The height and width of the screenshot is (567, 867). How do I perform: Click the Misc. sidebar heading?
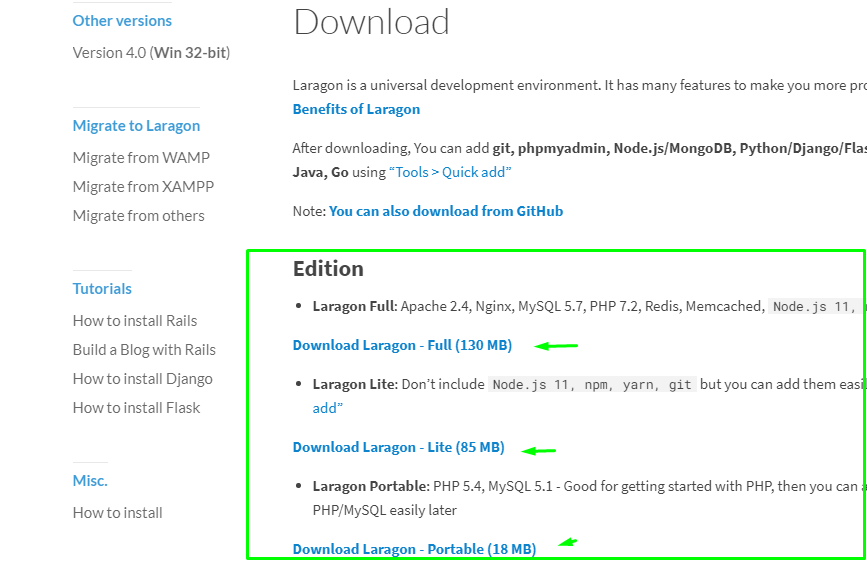tap(90, 480)
